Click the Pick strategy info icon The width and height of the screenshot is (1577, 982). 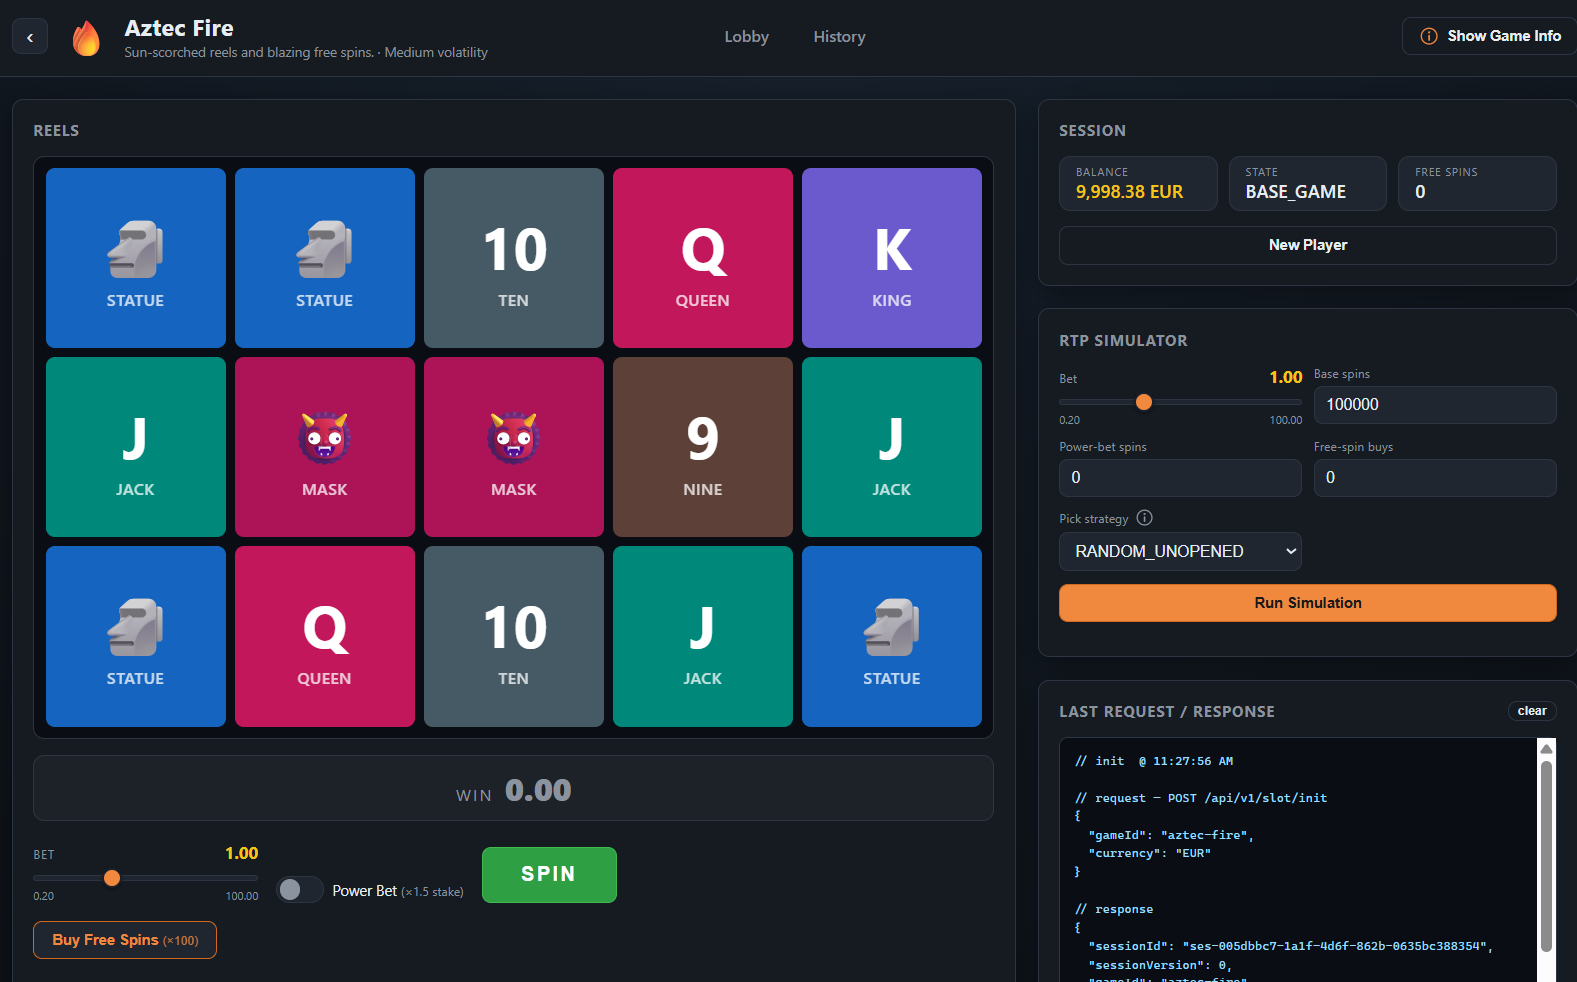tap(1145, 518)
